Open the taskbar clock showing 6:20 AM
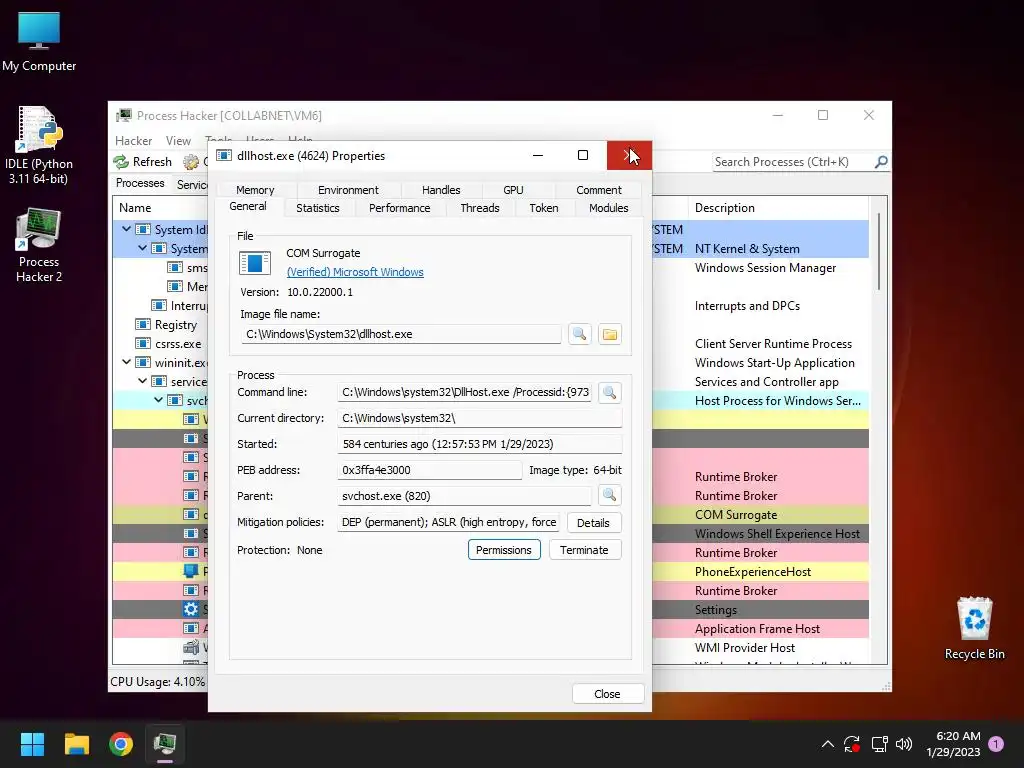Image resolution: width=1024 pixels, height=768 pixels. click(x=953, y=744)
